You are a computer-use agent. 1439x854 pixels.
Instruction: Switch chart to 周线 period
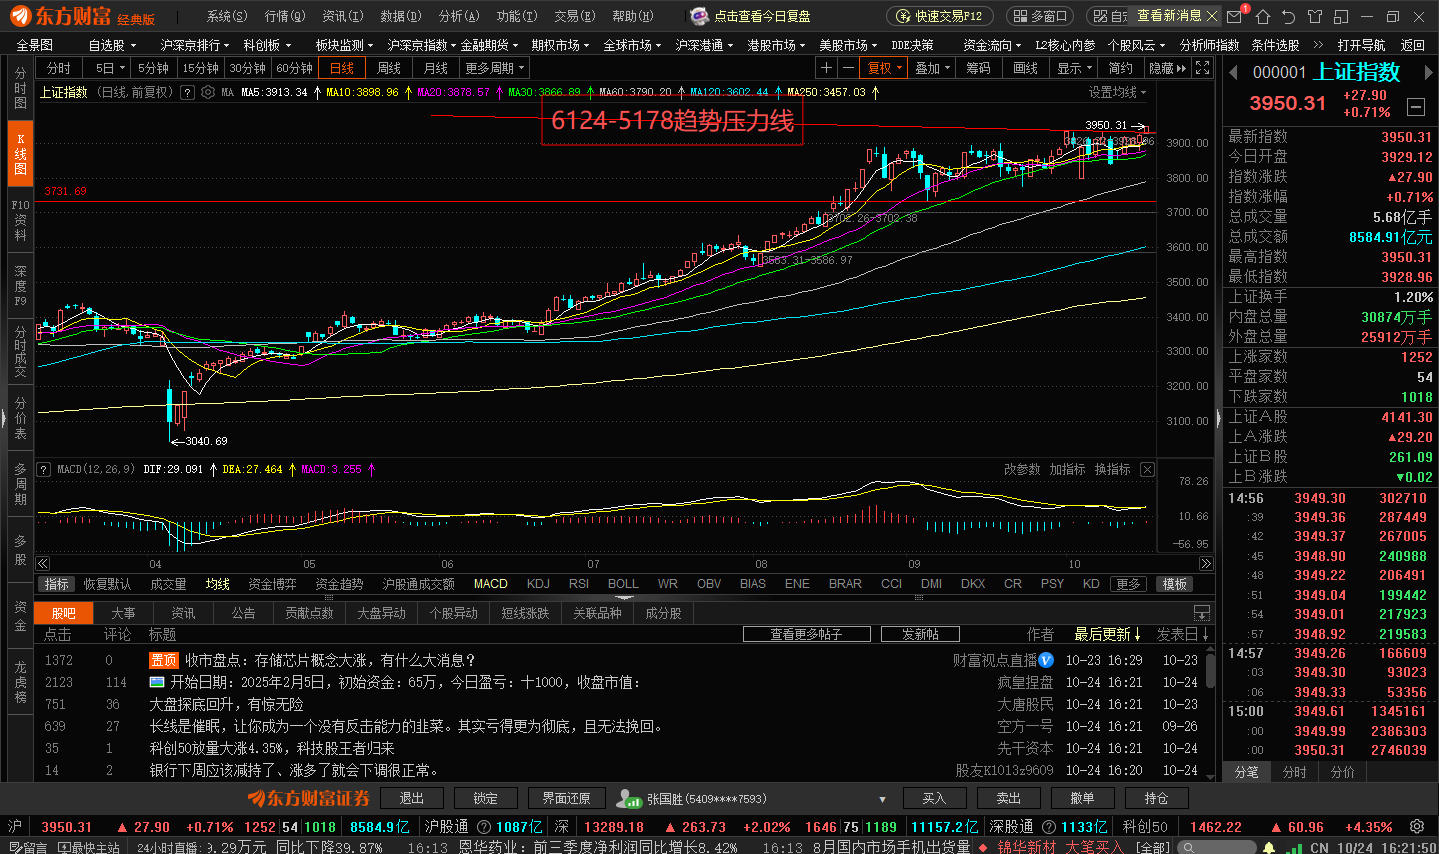(389, 68)
